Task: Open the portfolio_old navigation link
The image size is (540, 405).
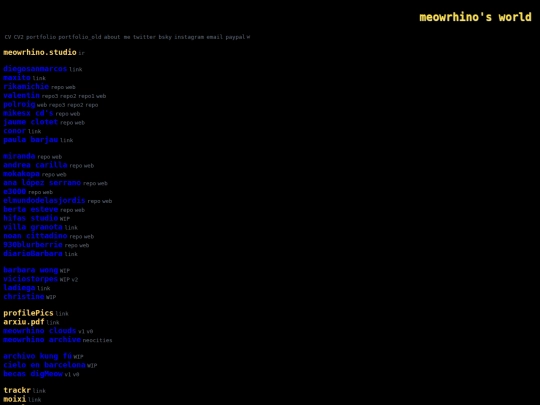Action: [80, 37]
